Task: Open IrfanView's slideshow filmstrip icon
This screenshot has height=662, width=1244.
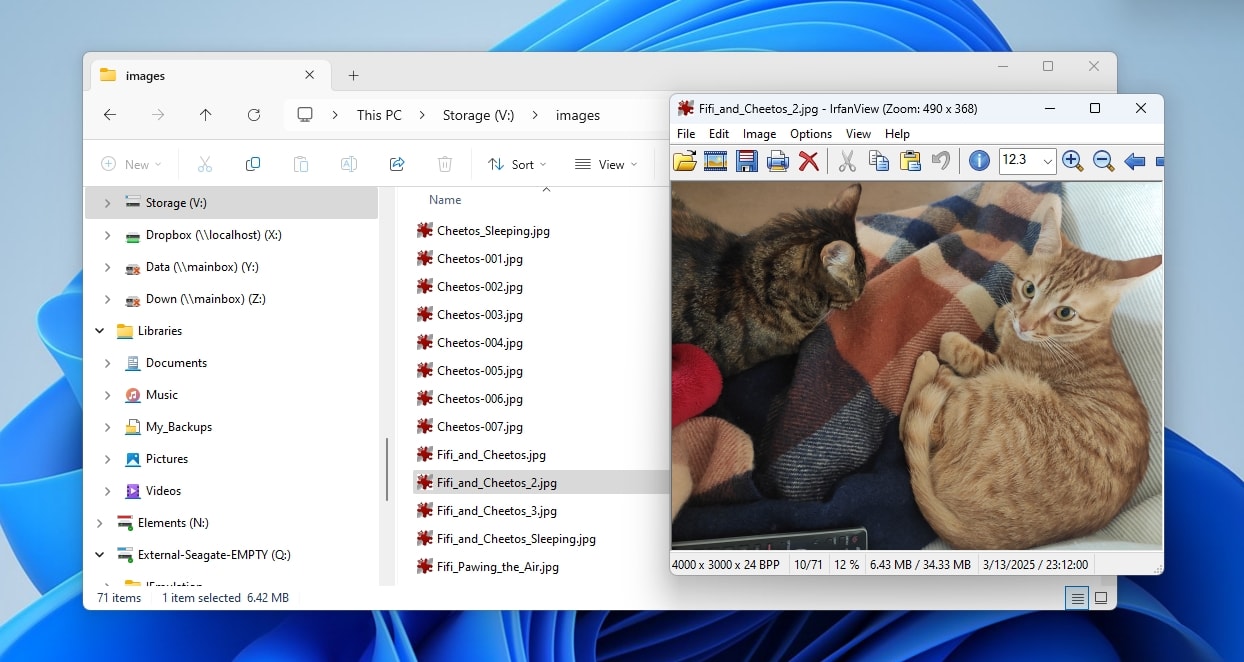Action: pyautogui.click(x=715, y=161)
